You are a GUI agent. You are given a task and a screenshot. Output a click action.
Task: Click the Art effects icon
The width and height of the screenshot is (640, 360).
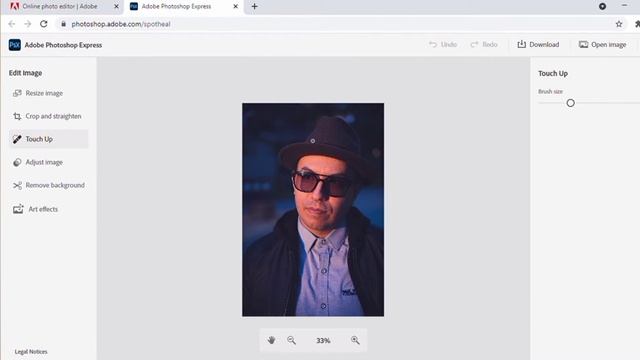tap(18, 209)
